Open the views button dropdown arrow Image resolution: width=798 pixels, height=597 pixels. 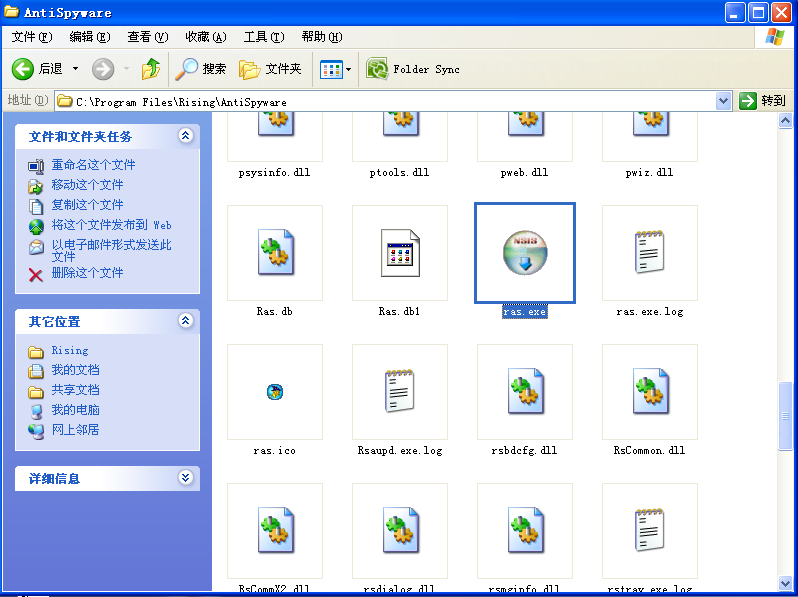pos(349,69)
